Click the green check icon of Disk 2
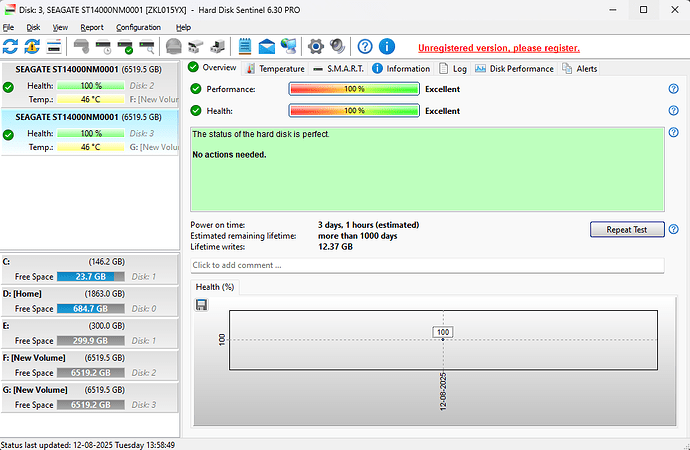Image resolution: width=690 pixels, height=450 pixels. pos(8,87)
